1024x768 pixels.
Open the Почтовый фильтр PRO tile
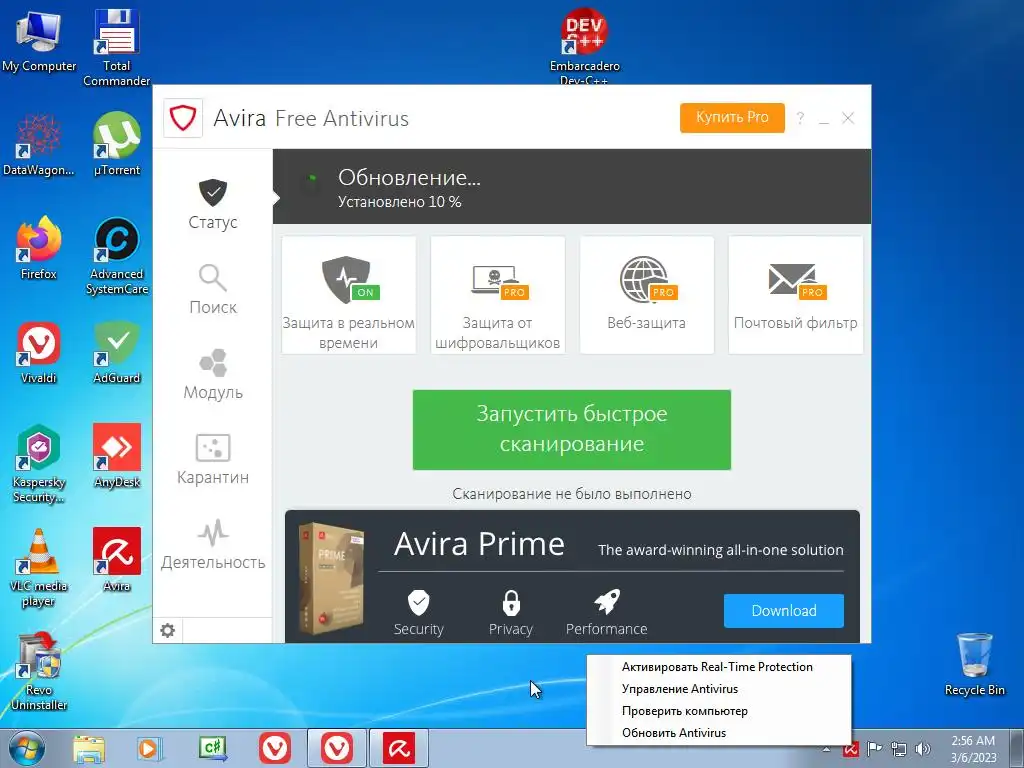pyautogui.click(x=795, y=295)
